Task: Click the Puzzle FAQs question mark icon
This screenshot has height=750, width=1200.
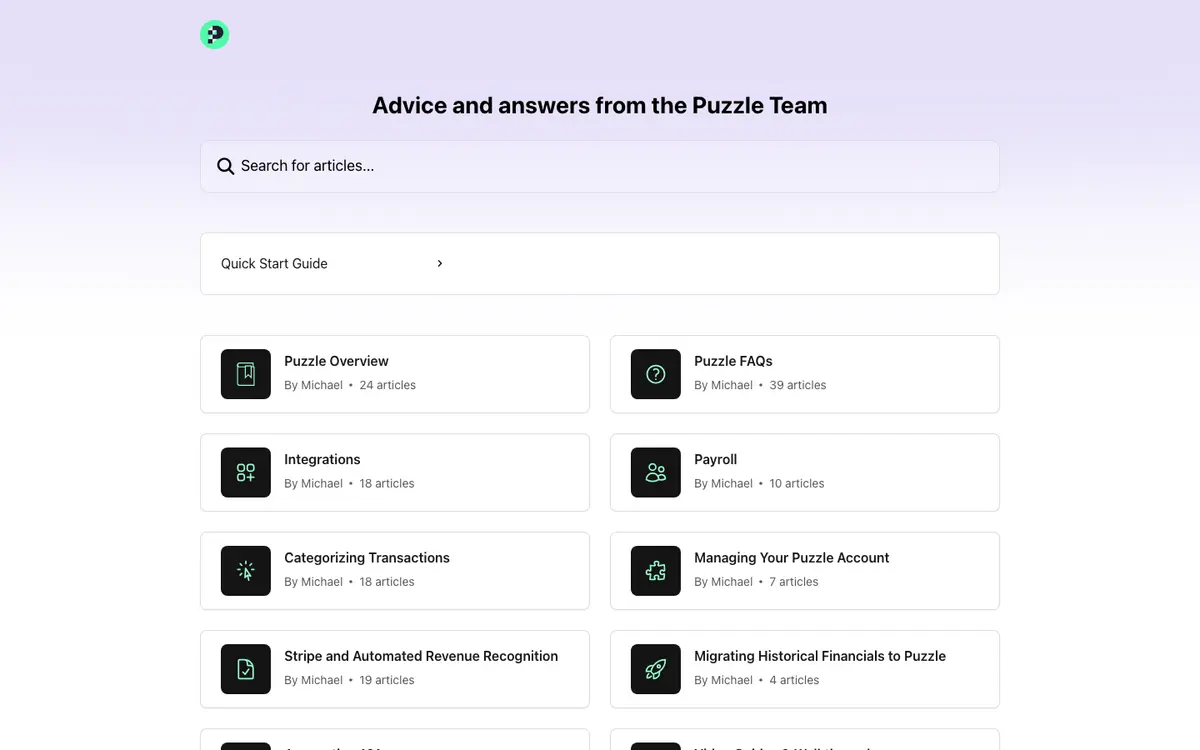Action: (656, 374)
